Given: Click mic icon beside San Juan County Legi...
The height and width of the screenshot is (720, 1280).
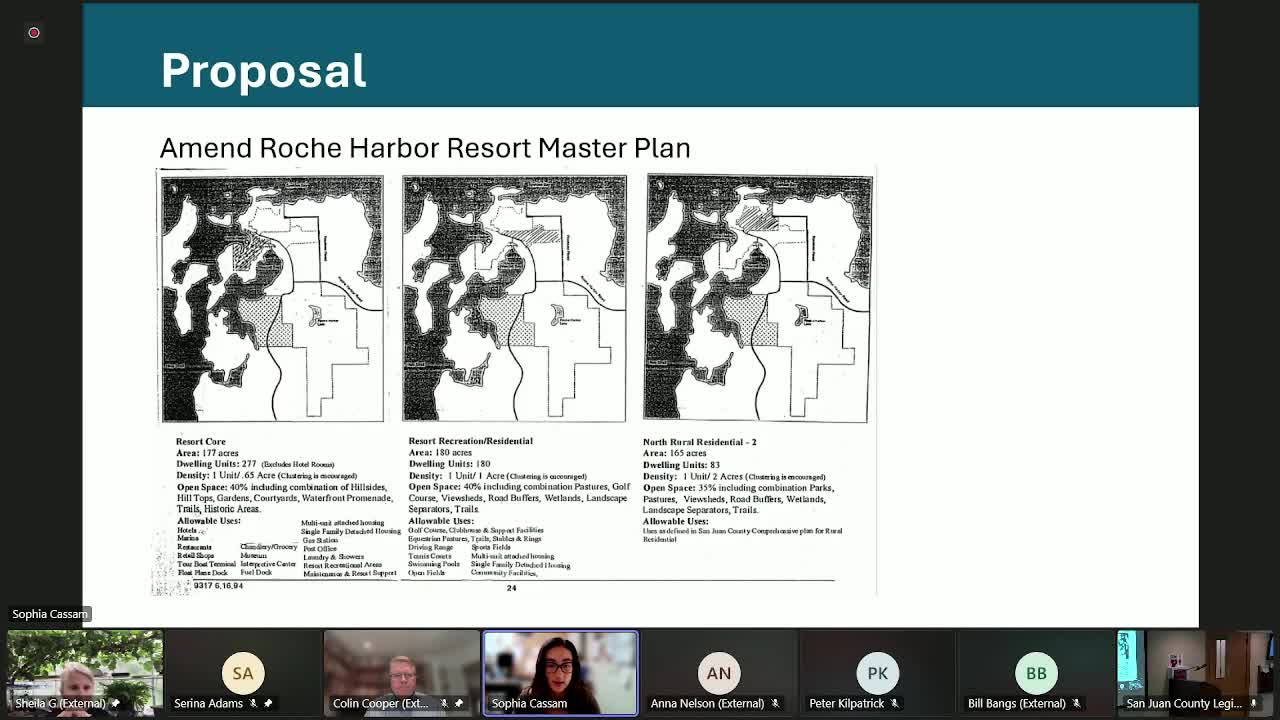Looking at the screenshot, I should click(x=1253, y=703).
